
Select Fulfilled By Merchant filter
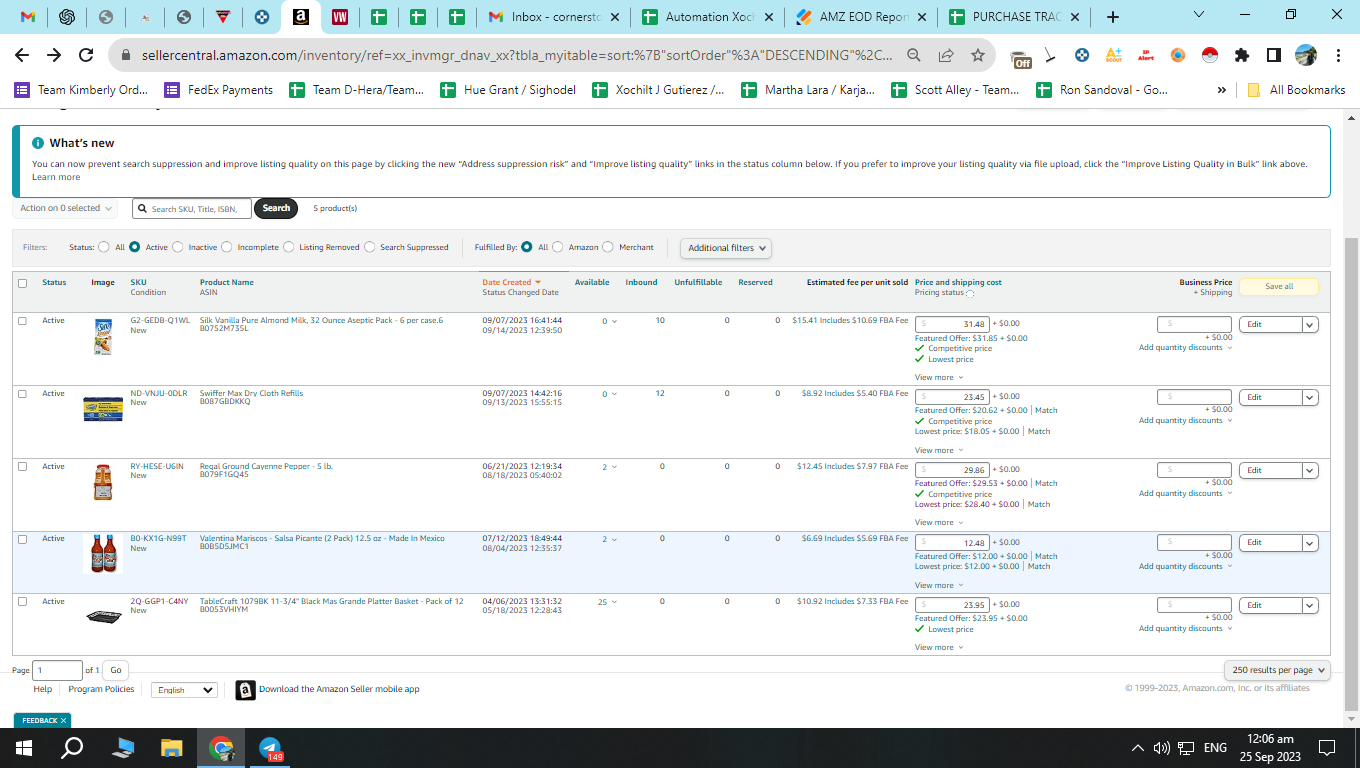pos(608,247)
